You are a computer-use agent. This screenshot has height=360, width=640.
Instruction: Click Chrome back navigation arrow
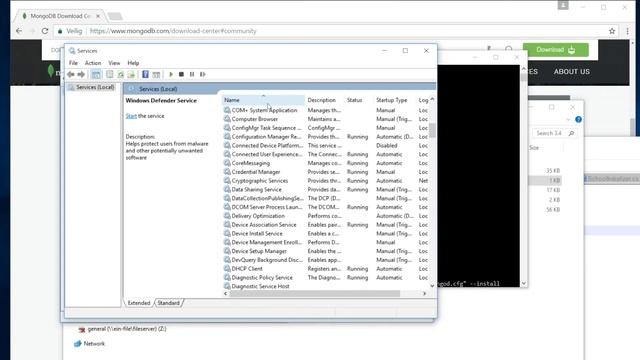19,31
